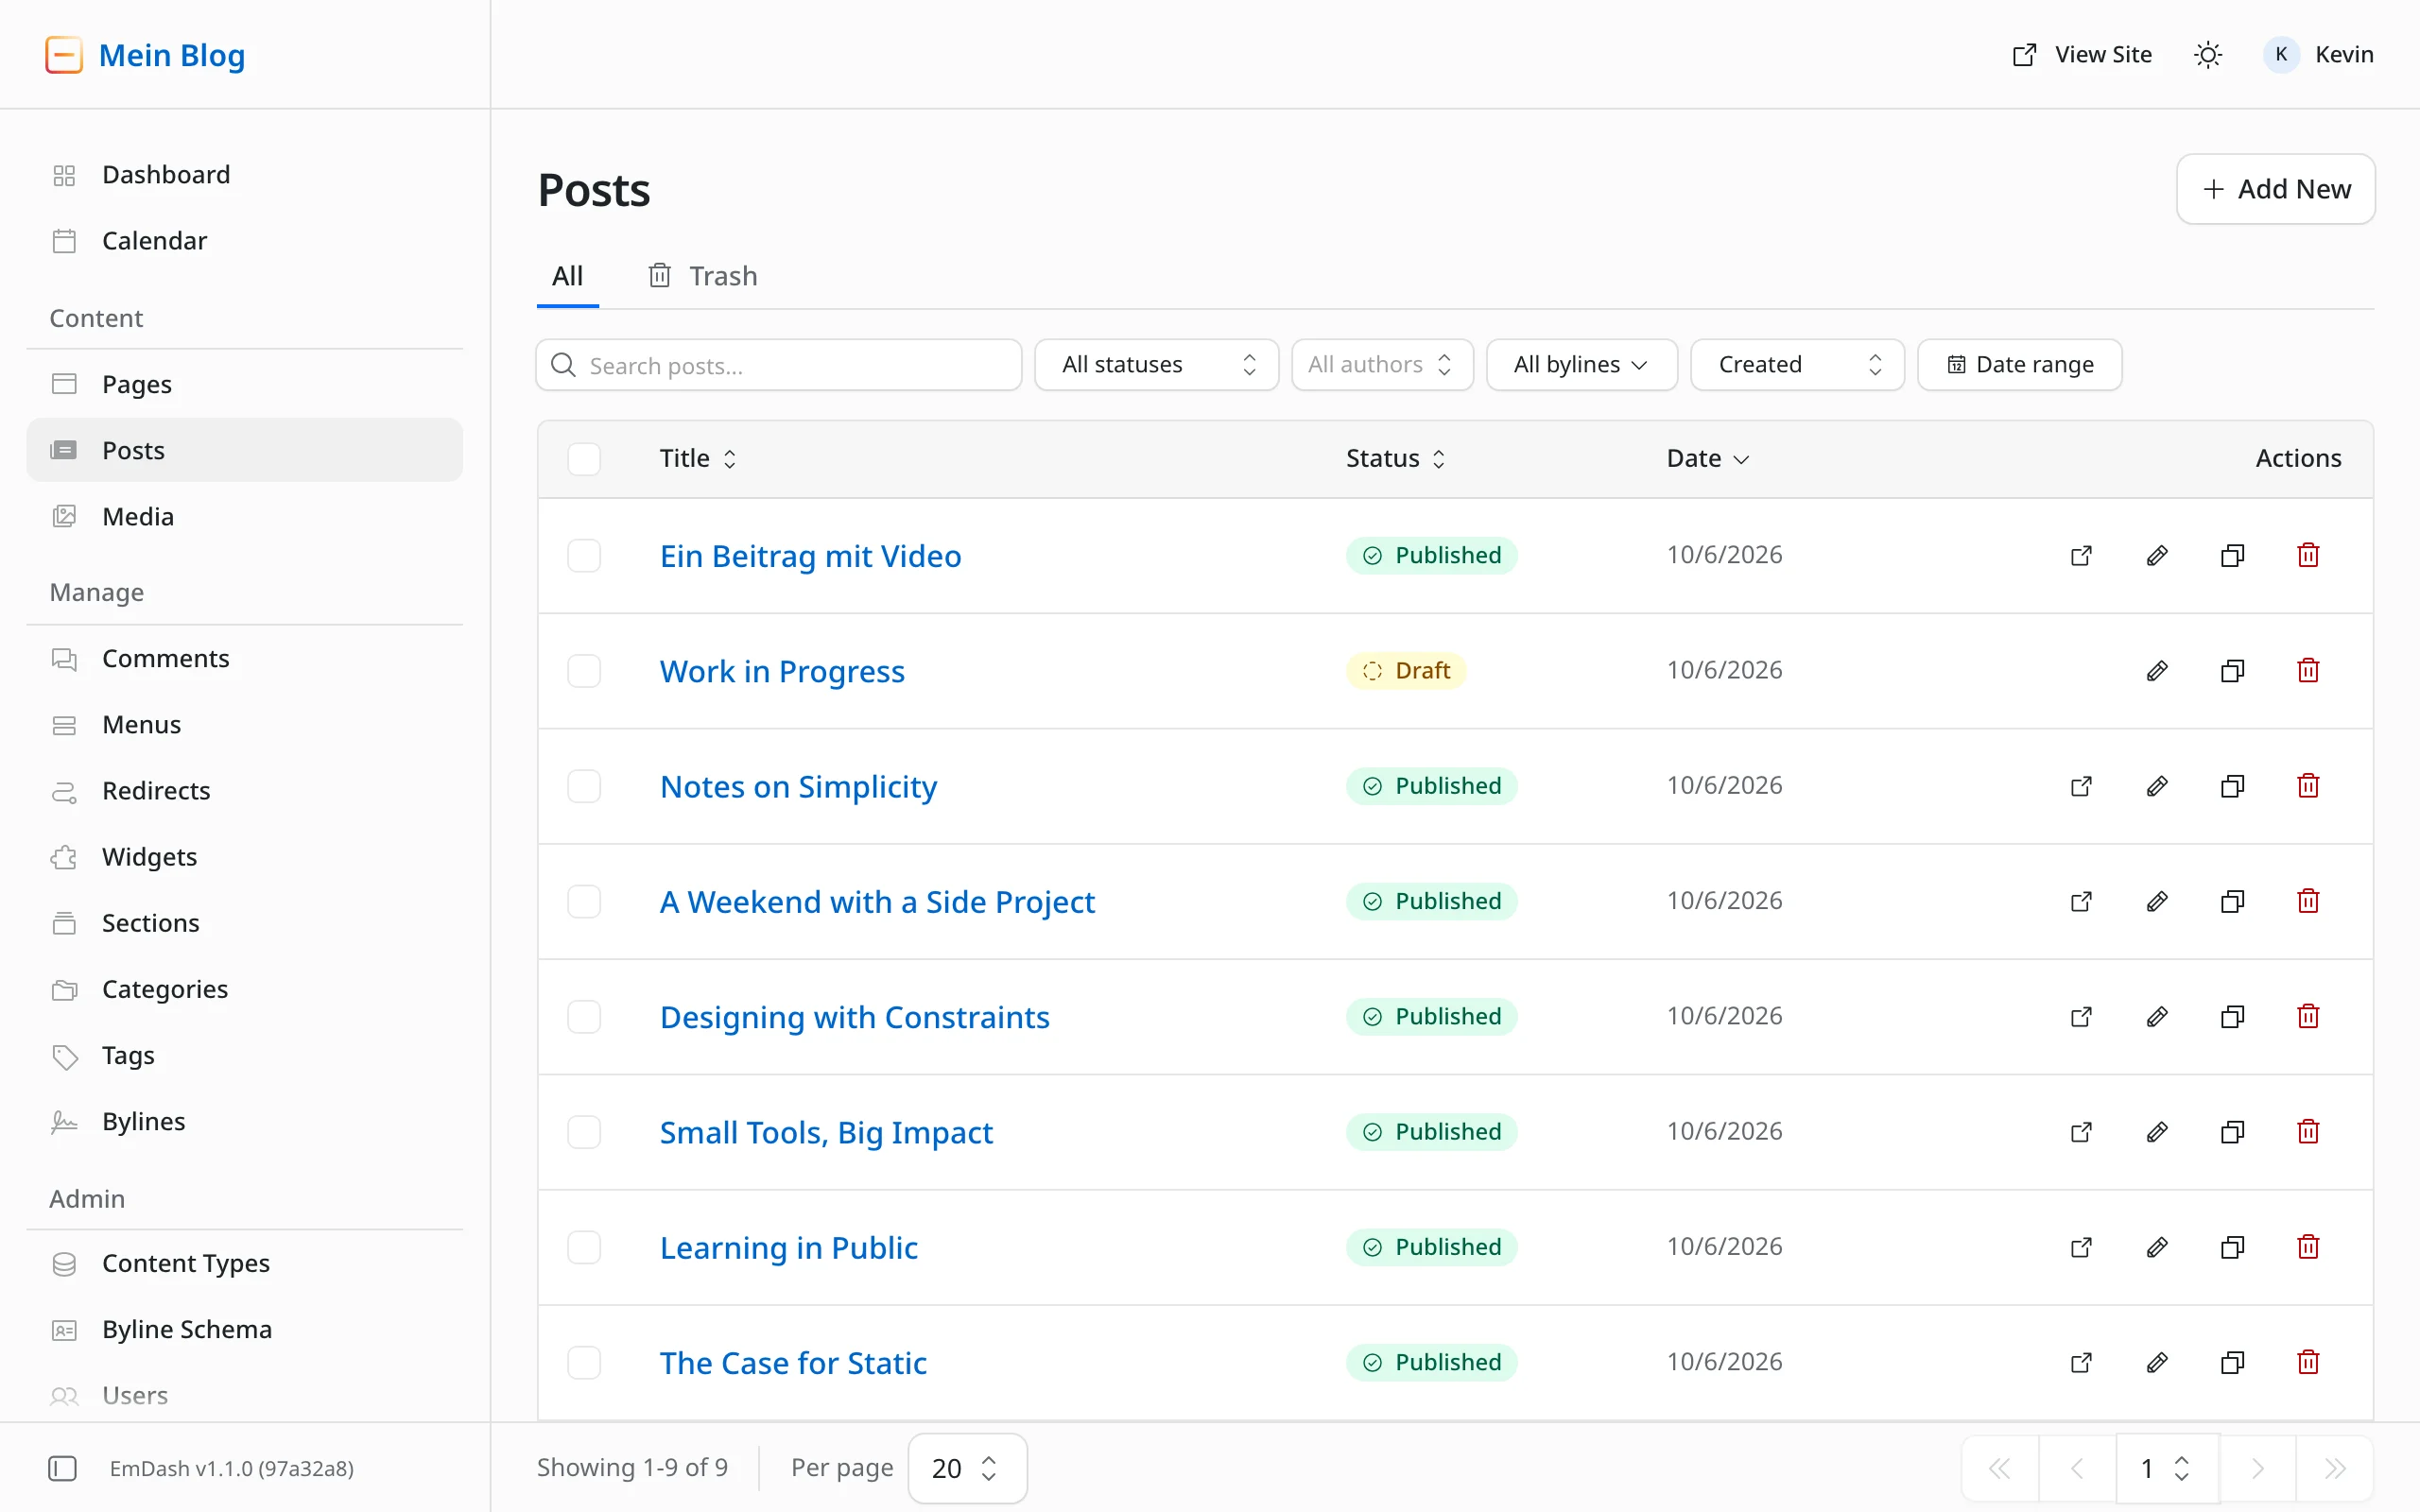Image resolution: width=2420 pixels, height=1512 pixels.
Task: Open the All bylines dropdown
Action: [x=1581, y=365]
